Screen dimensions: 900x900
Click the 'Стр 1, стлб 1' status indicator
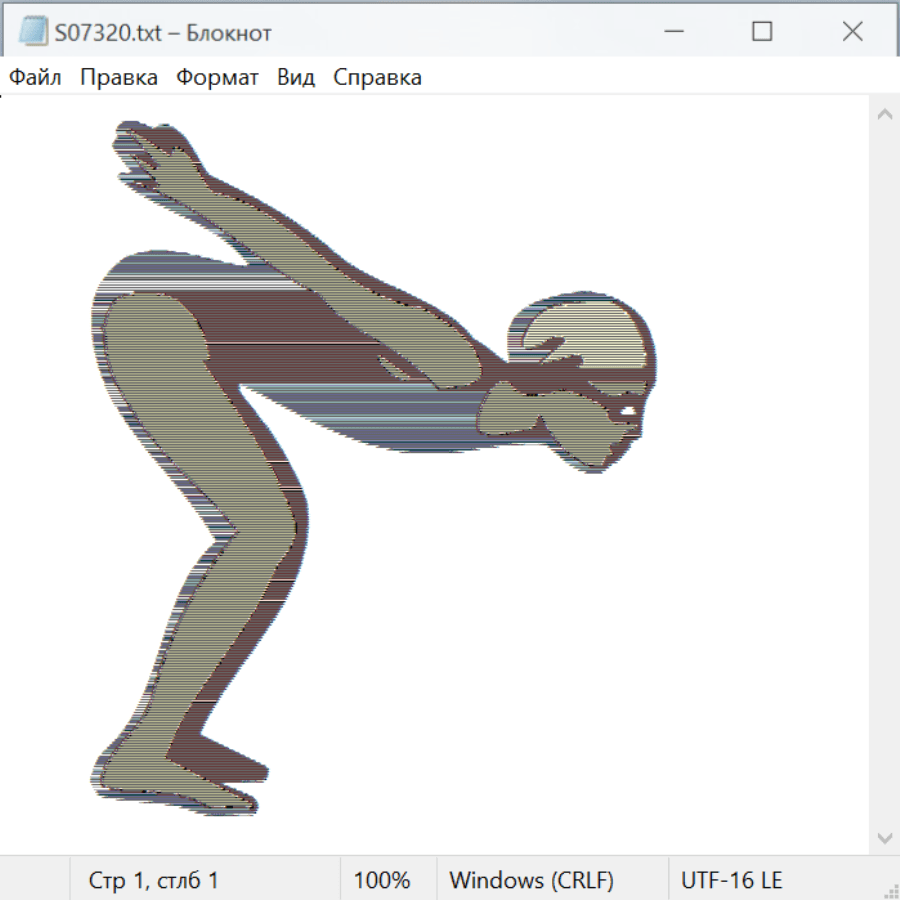point(153,880)
